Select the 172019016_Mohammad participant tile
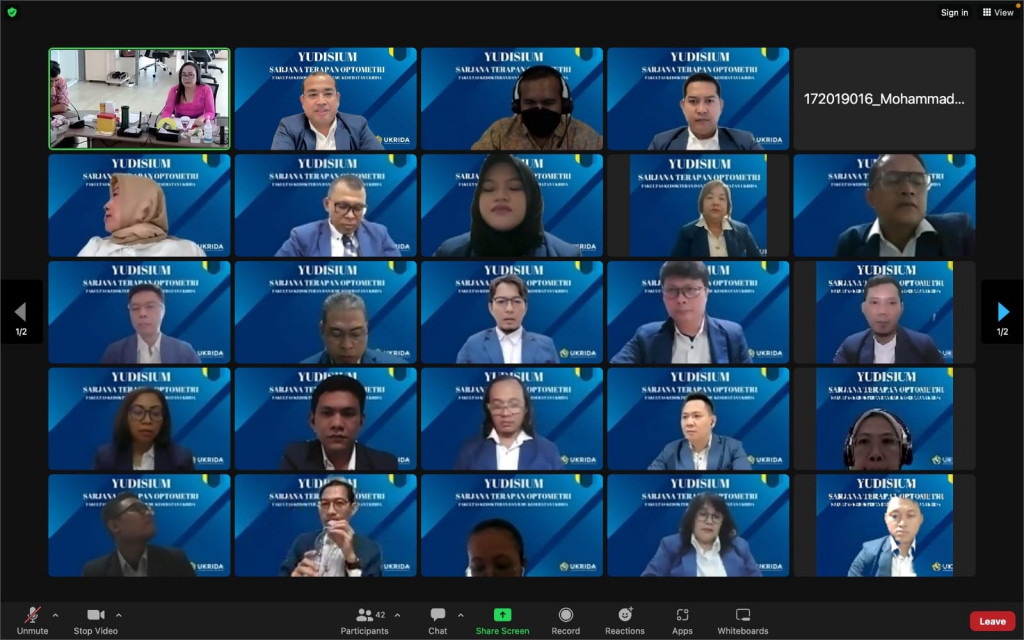This screenshot has height=640, width=1024. pyautogui.click(x=884, y=99)
